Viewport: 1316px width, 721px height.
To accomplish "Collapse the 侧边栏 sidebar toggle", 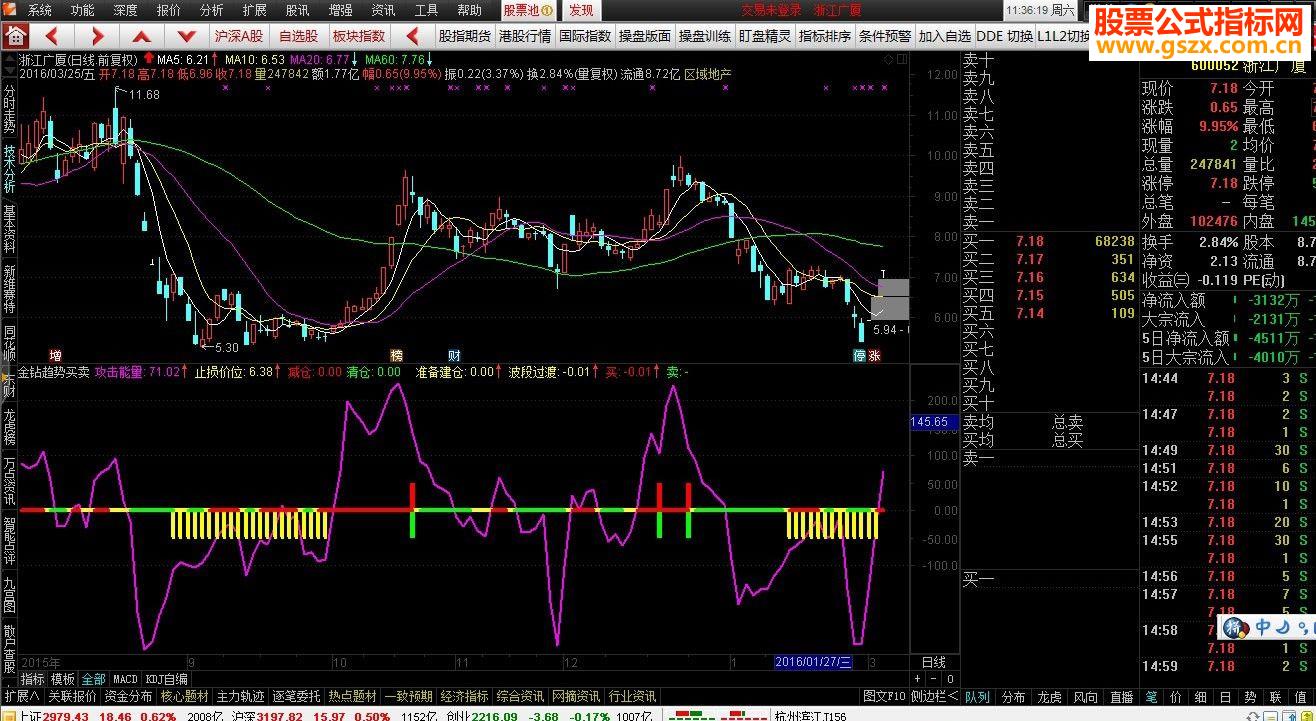I will [934, 696].
